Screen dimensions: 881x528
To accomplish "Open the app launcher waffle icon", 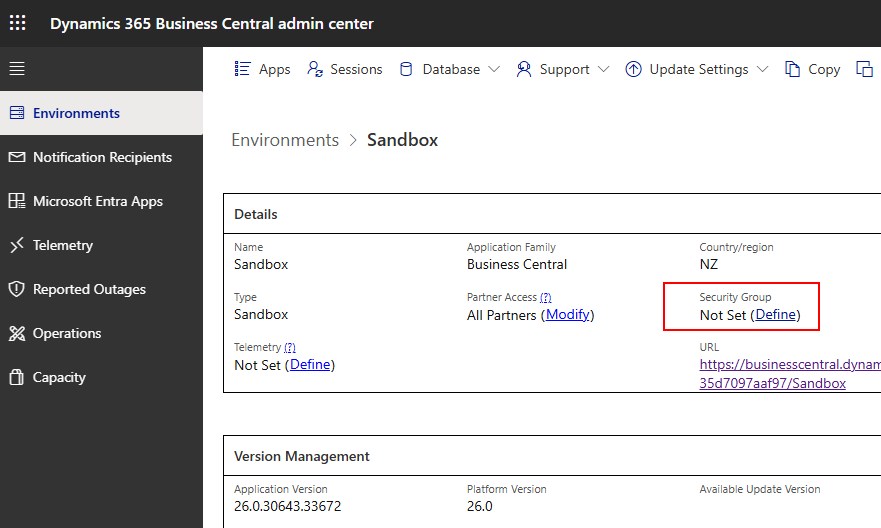I will tap(17, 23).
